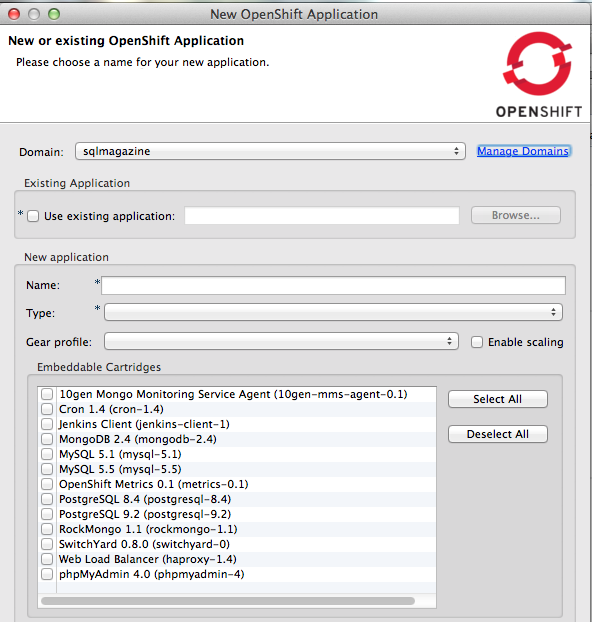This screenshot has height=622, width=592.
Task: Click the existing application text field
Action: 322,215
